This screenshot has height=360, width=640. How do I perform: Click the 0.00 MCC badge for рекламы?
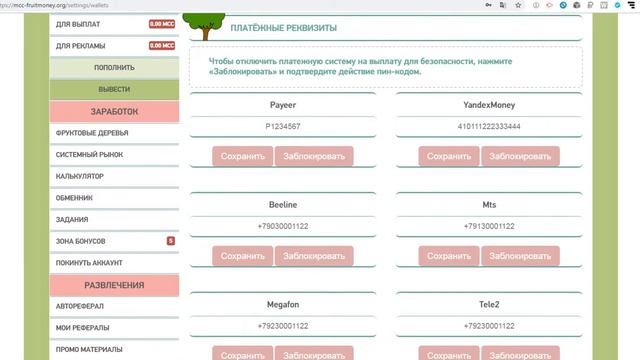pos(162,45)
